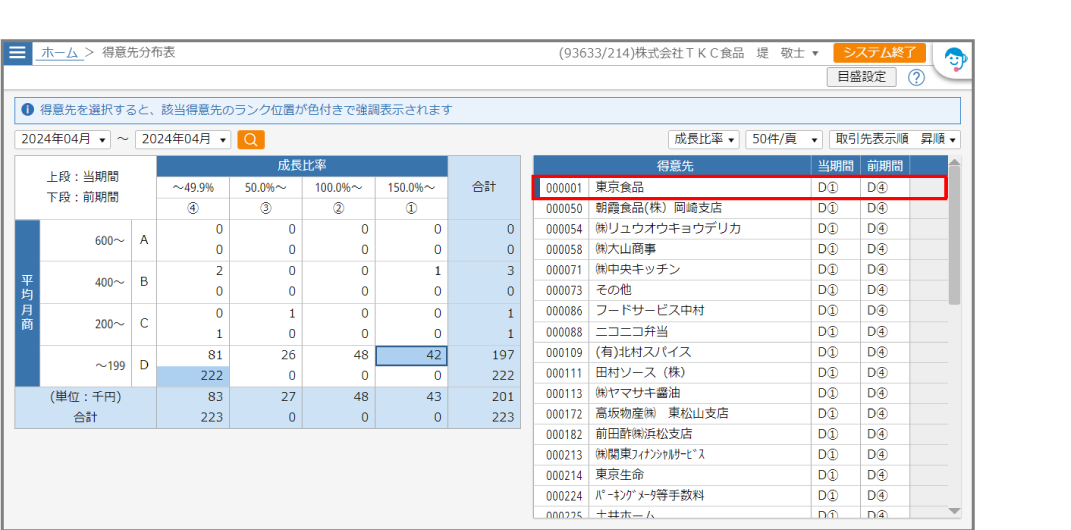Click the D rank cell showing 81
The width and height of the screenshot is (1071, 530).
click(193, 355)
